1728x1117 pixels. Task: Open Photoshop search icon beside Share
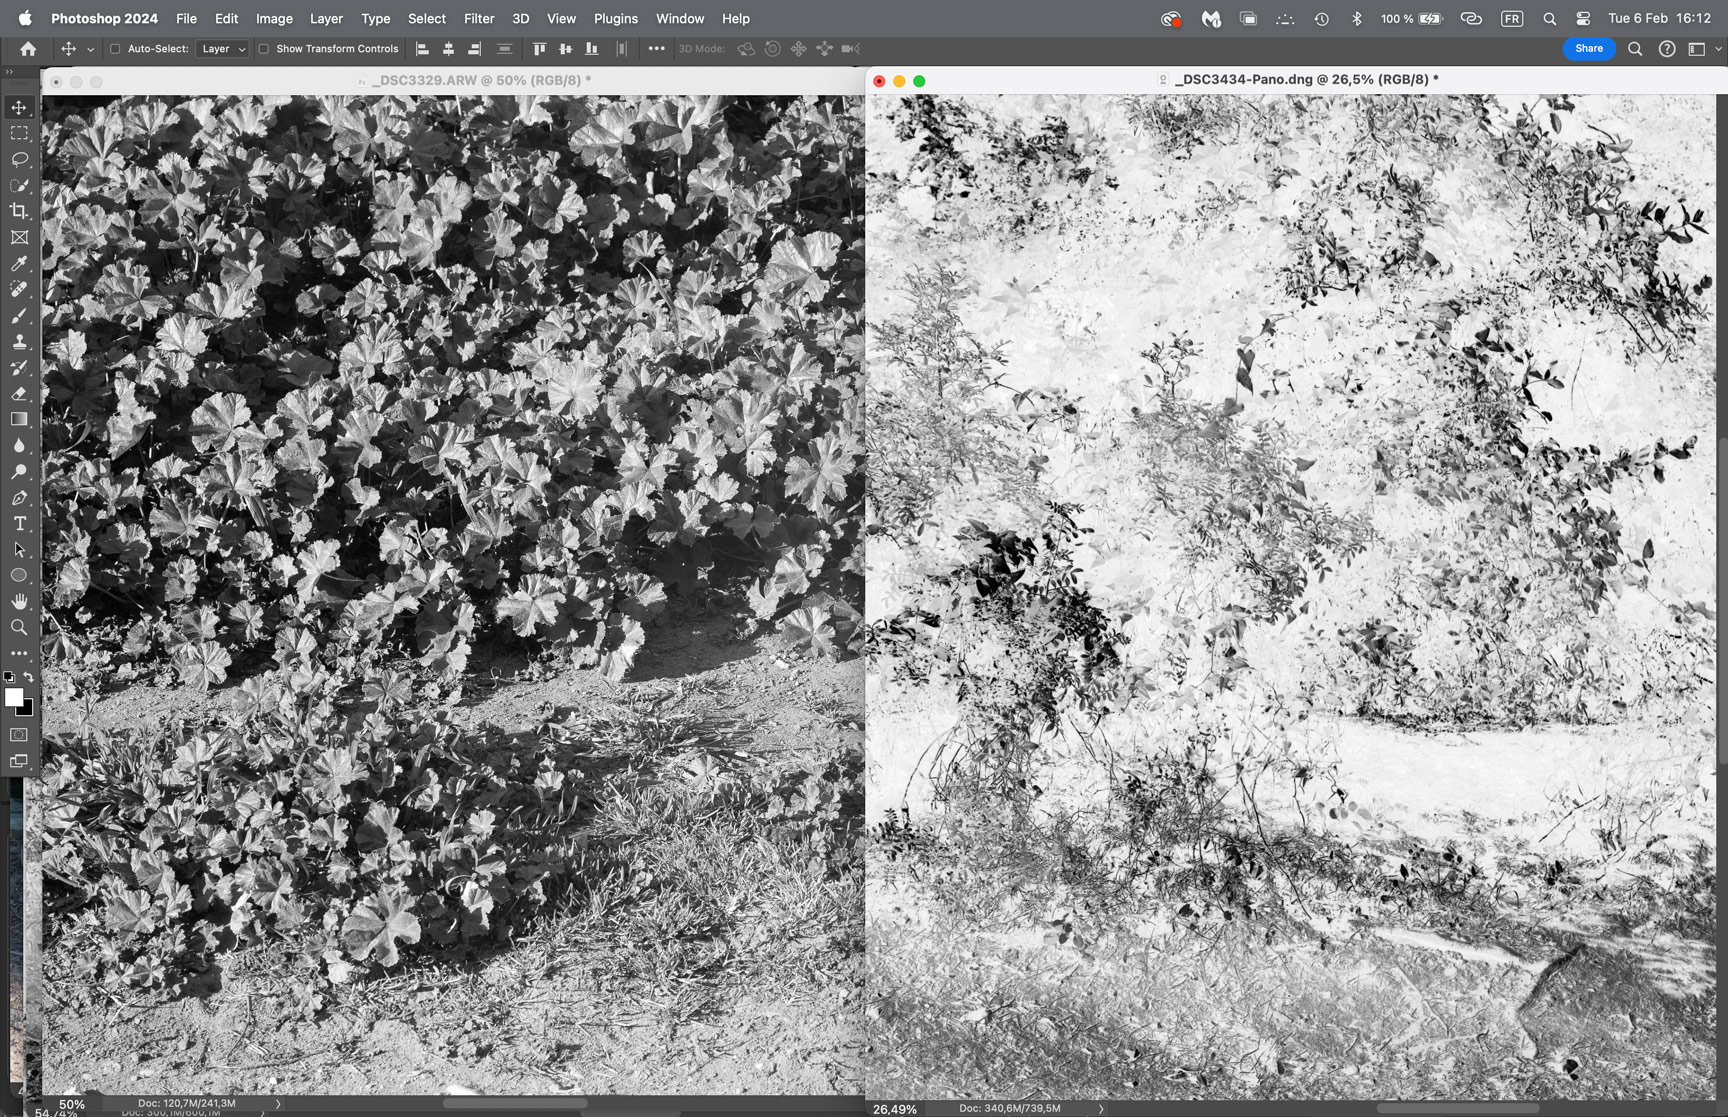(x=1635, y=48)
